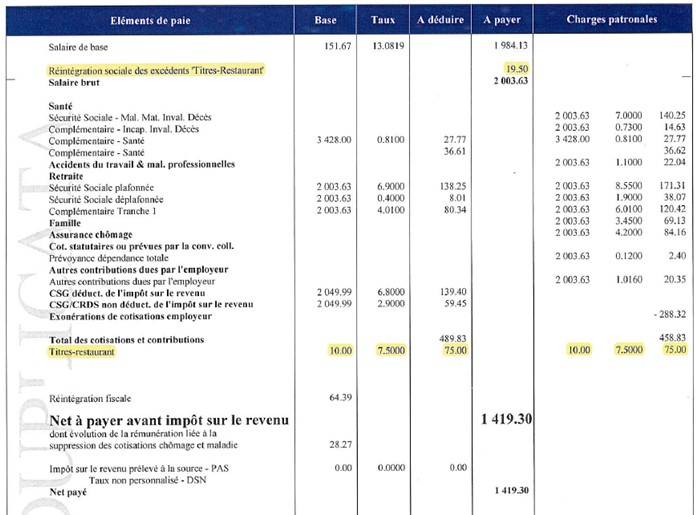Select the value 28.27
This screenshot has width=696, height=515.
(x=340, y=444)
